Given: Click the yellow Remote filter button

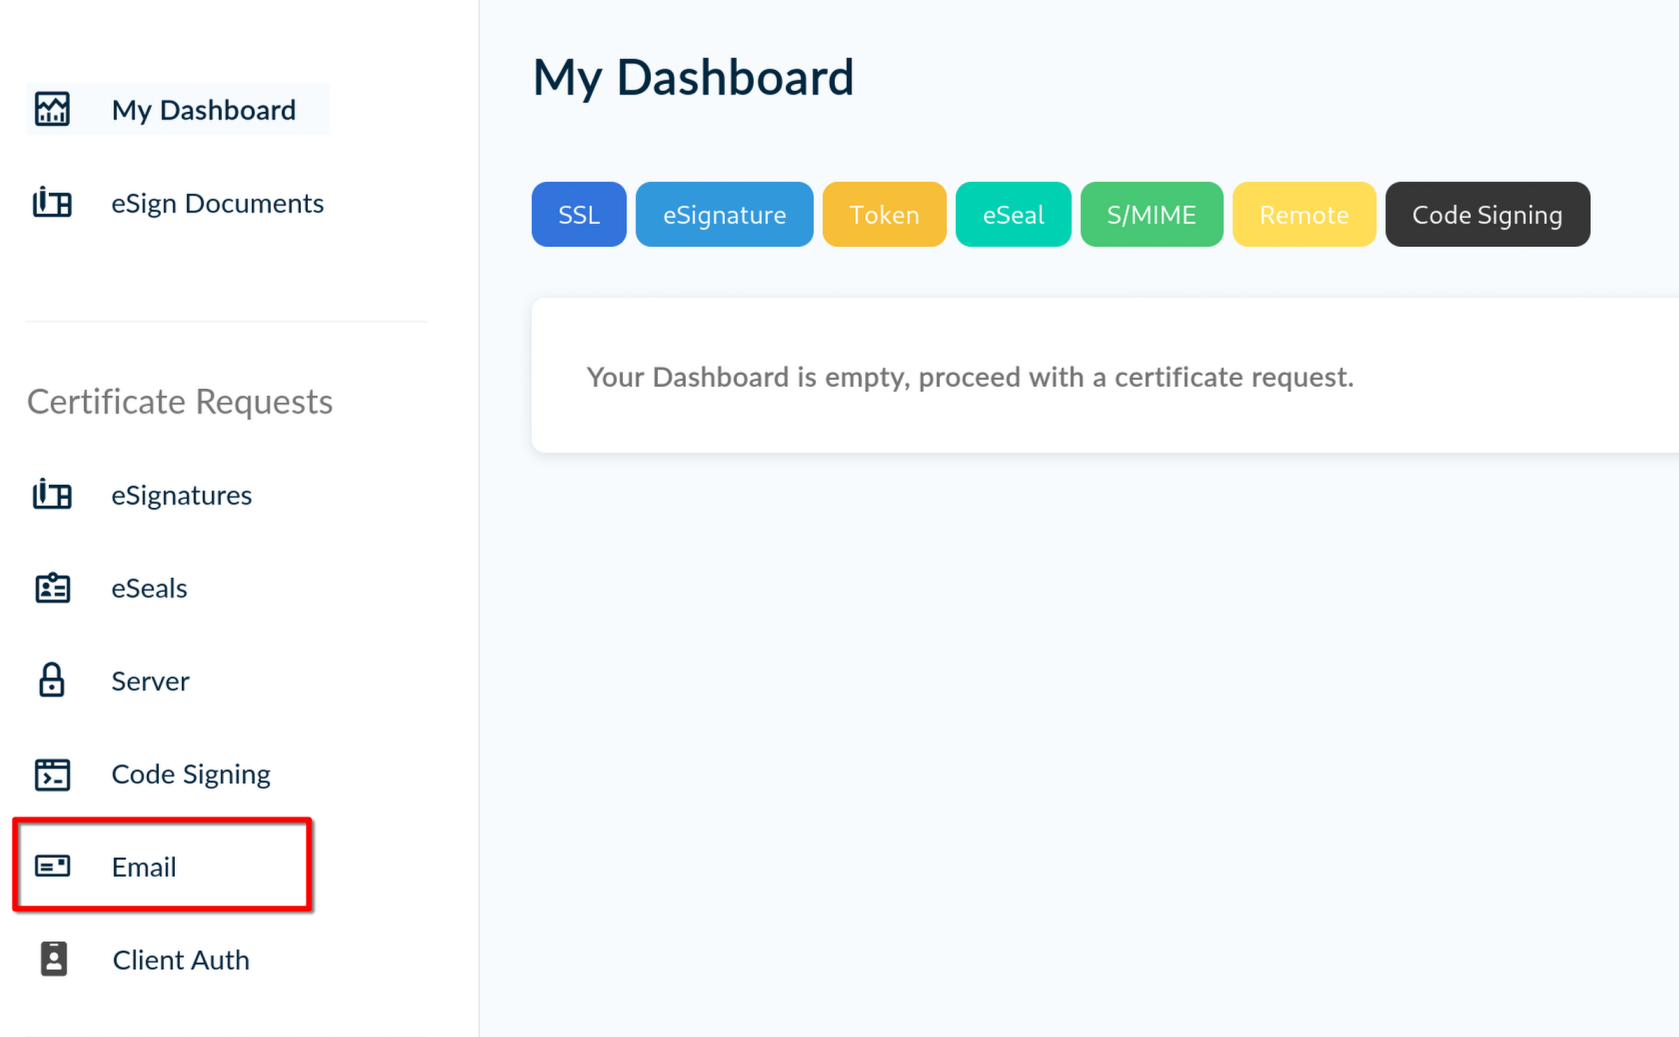Looking at the screenshot, I should click(1303, 214).
